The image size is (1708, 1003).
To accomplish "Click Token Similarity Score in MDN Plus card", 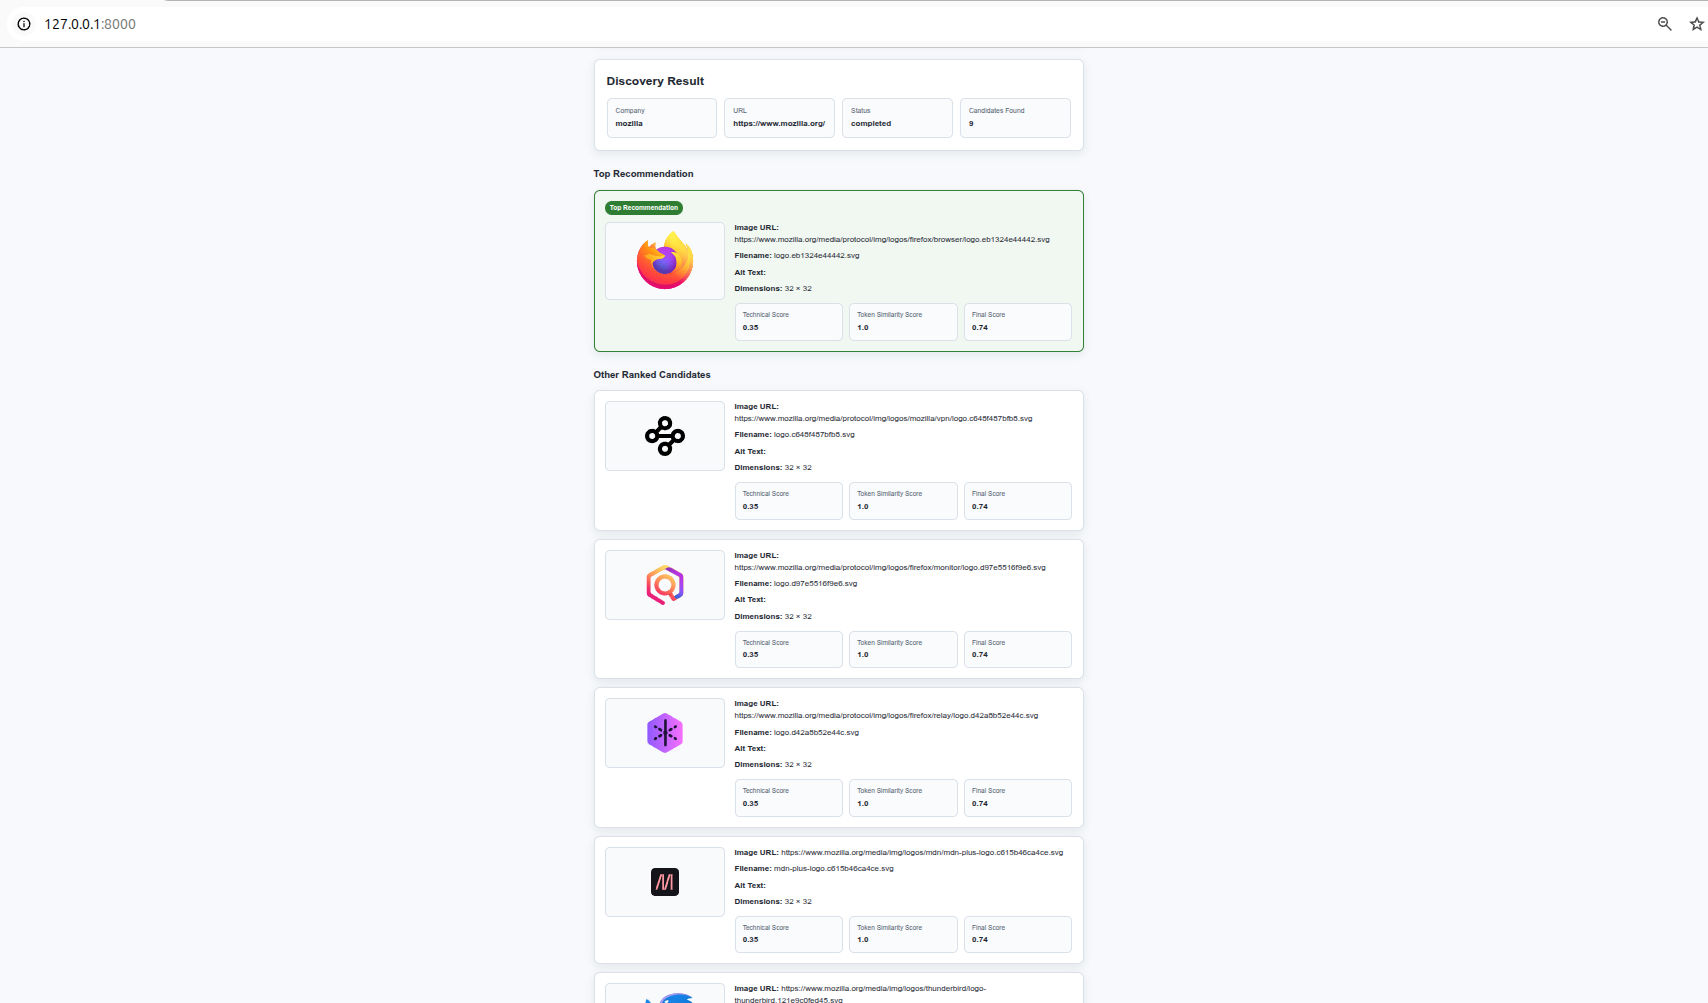I will pyautogui.click(x=903, y=935).
